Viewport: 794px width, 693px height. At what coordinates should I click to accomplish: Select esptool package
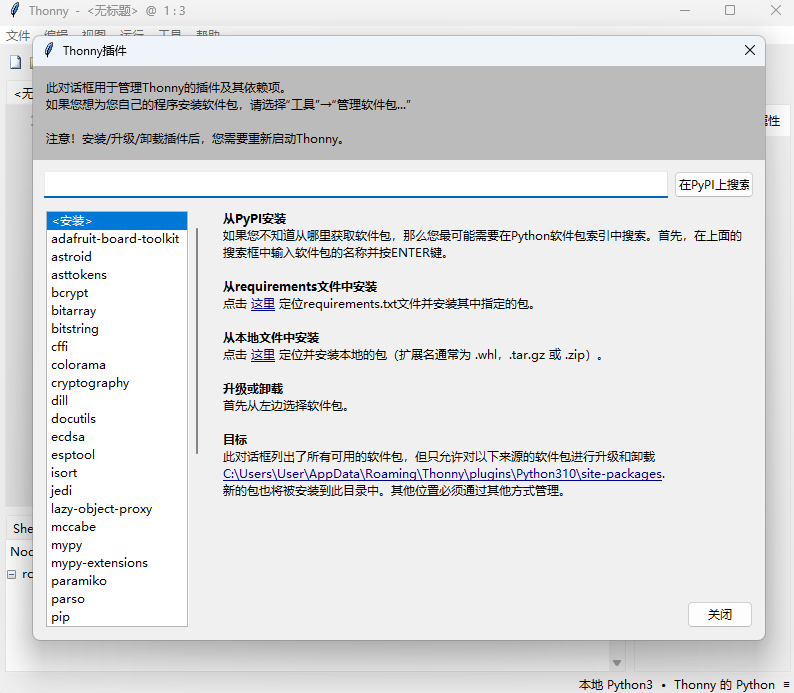point(116,455)
